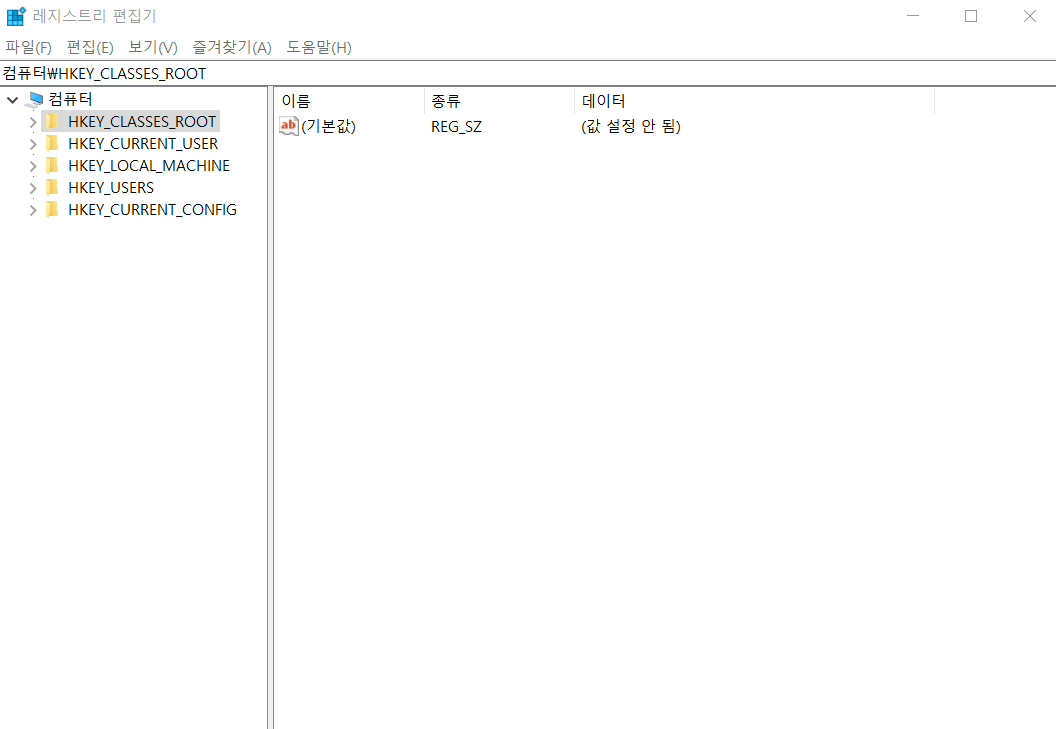Click the HKEY_CURRENT_USER folder icon
This screenshot has width=1056, height=729.
pos(52,144)
